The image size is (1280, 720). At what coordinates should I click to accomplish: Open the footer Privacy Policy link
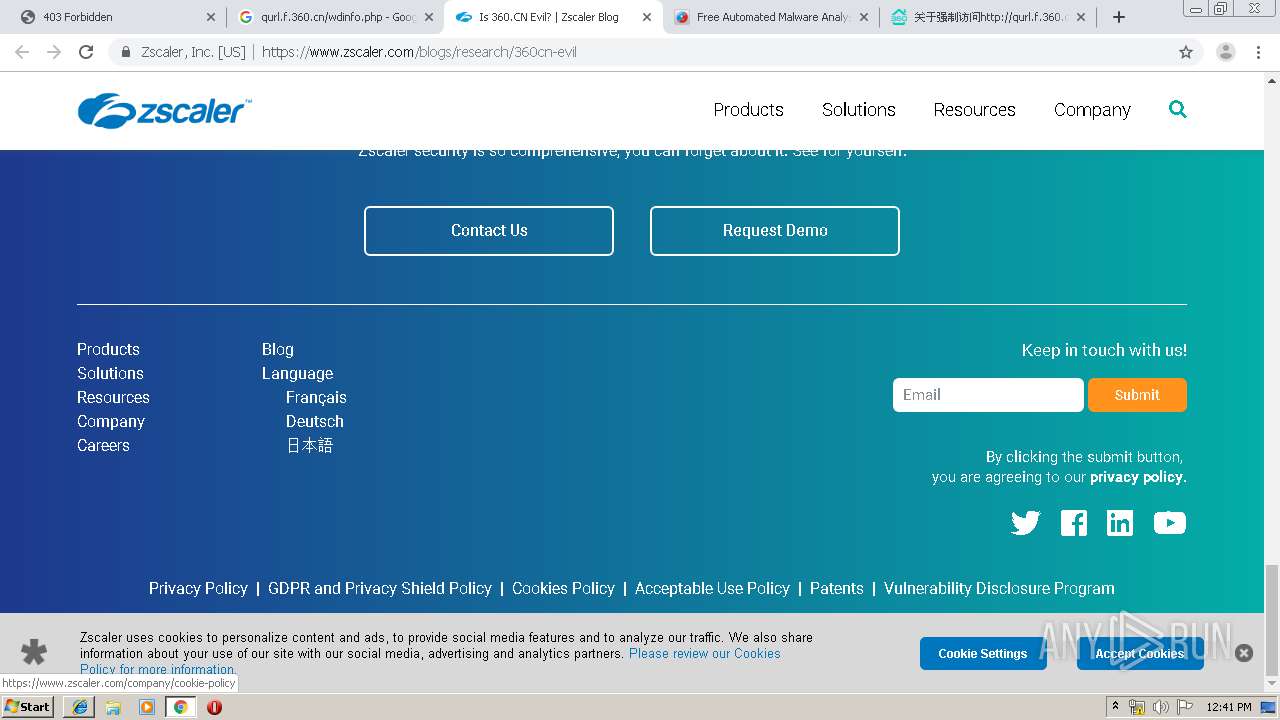point(198,588)
